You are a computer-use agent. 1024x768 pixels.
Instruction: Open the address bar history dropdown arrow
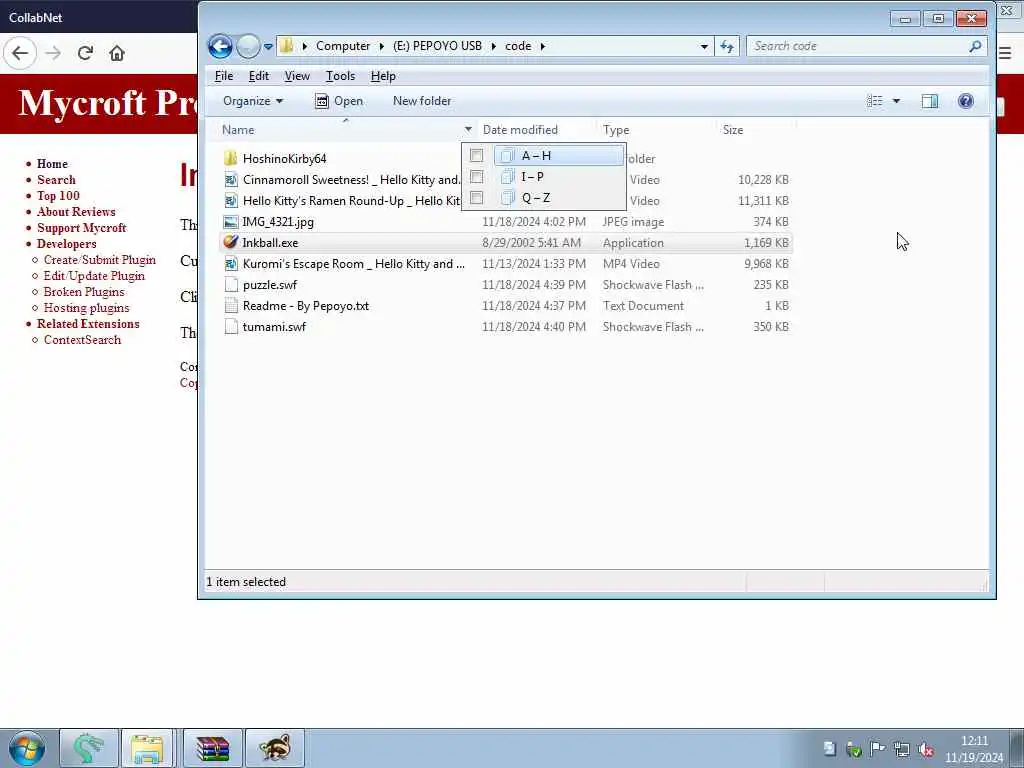click(704, 46)
